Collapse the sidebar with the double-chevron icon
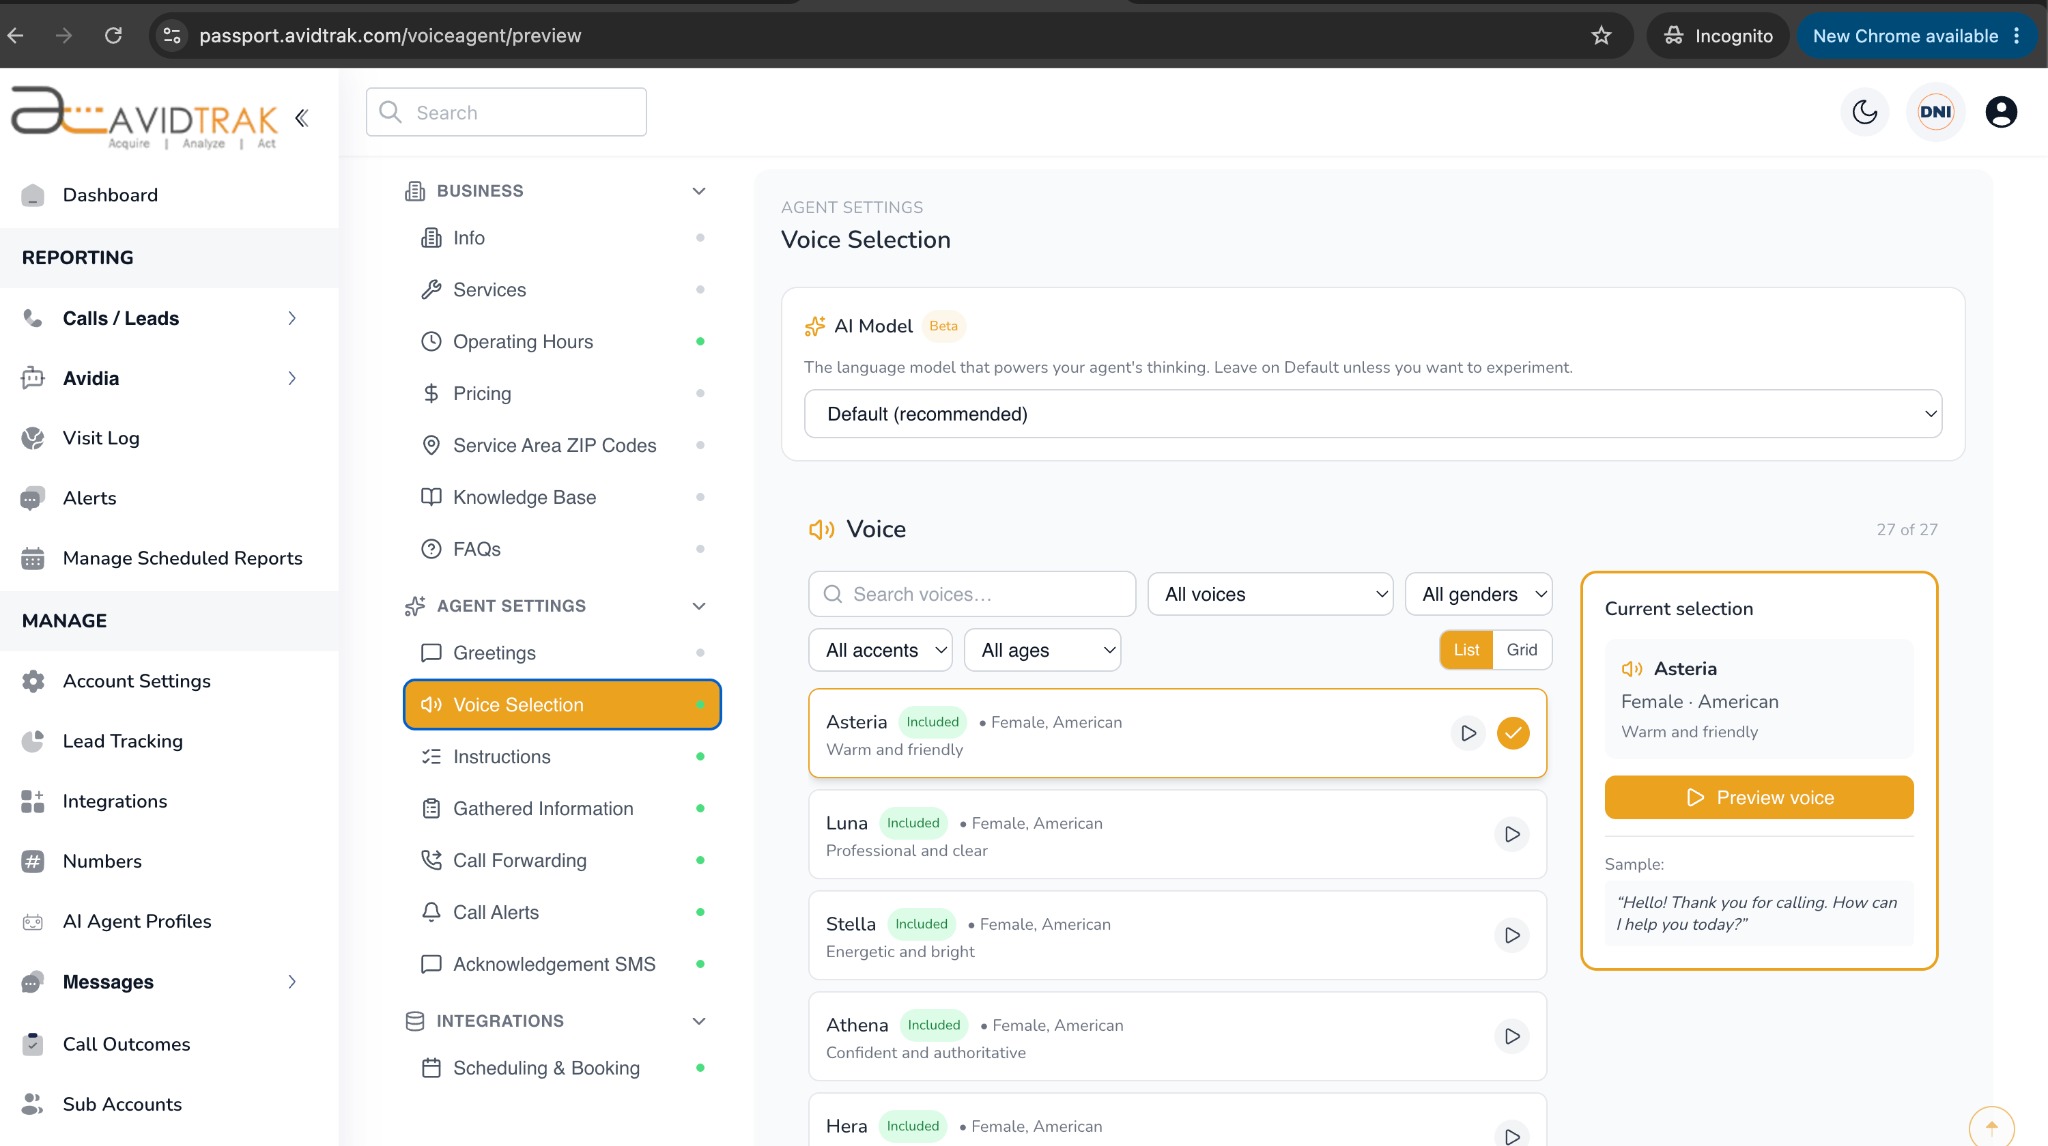This screenshot has width=2048, height=1146. [x=301, y=118]
